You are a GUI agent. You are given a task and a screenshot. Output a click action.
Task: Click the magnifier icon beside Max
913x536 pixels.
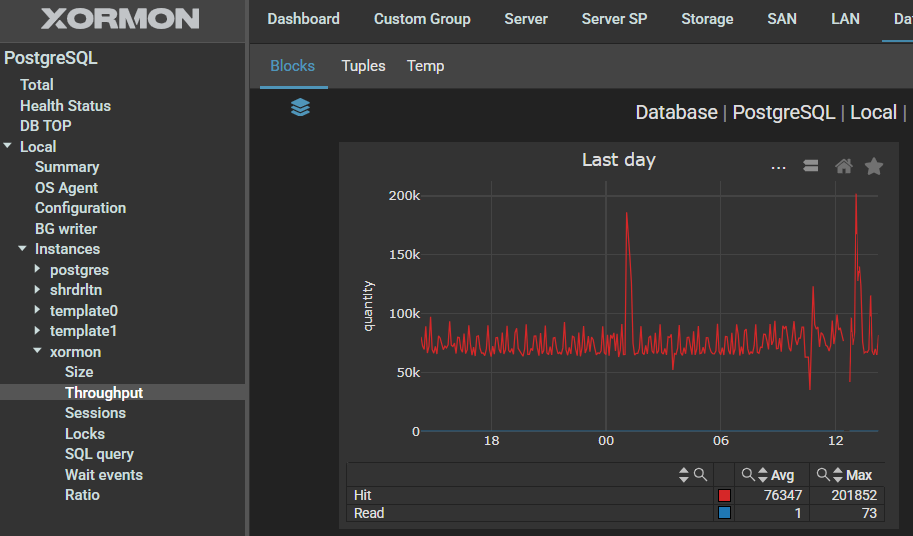coord(823,475)
